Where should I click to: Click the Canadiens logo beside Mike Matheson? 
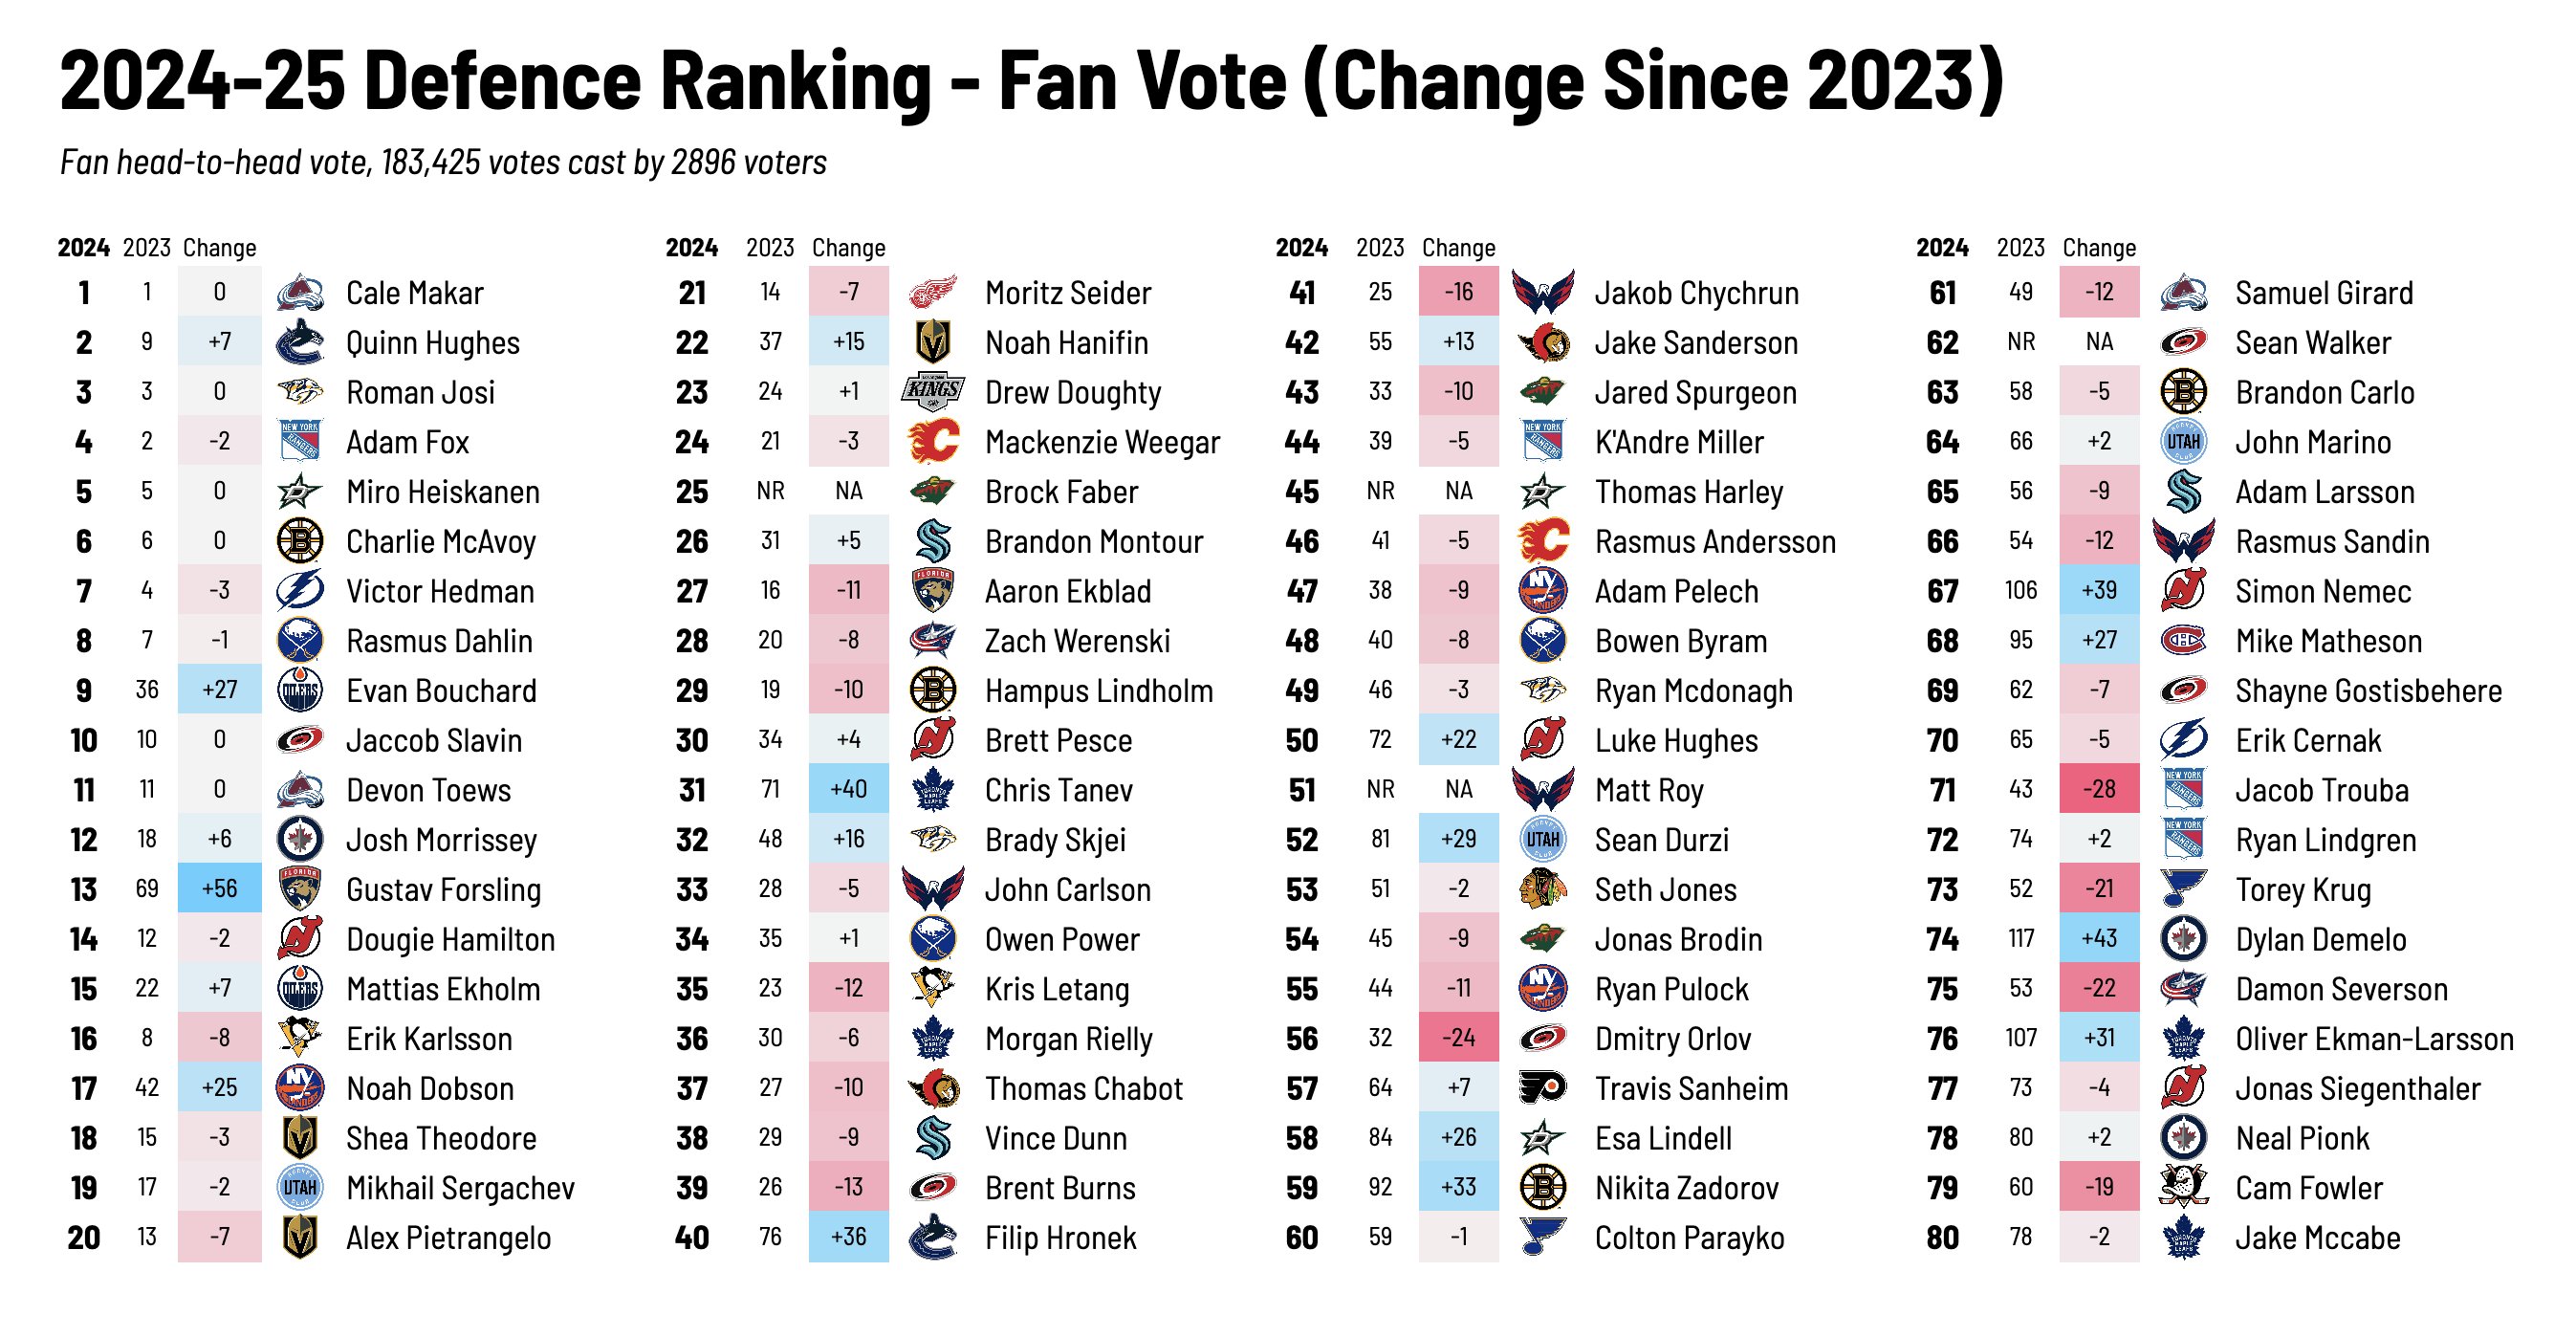pos(2183,641)
